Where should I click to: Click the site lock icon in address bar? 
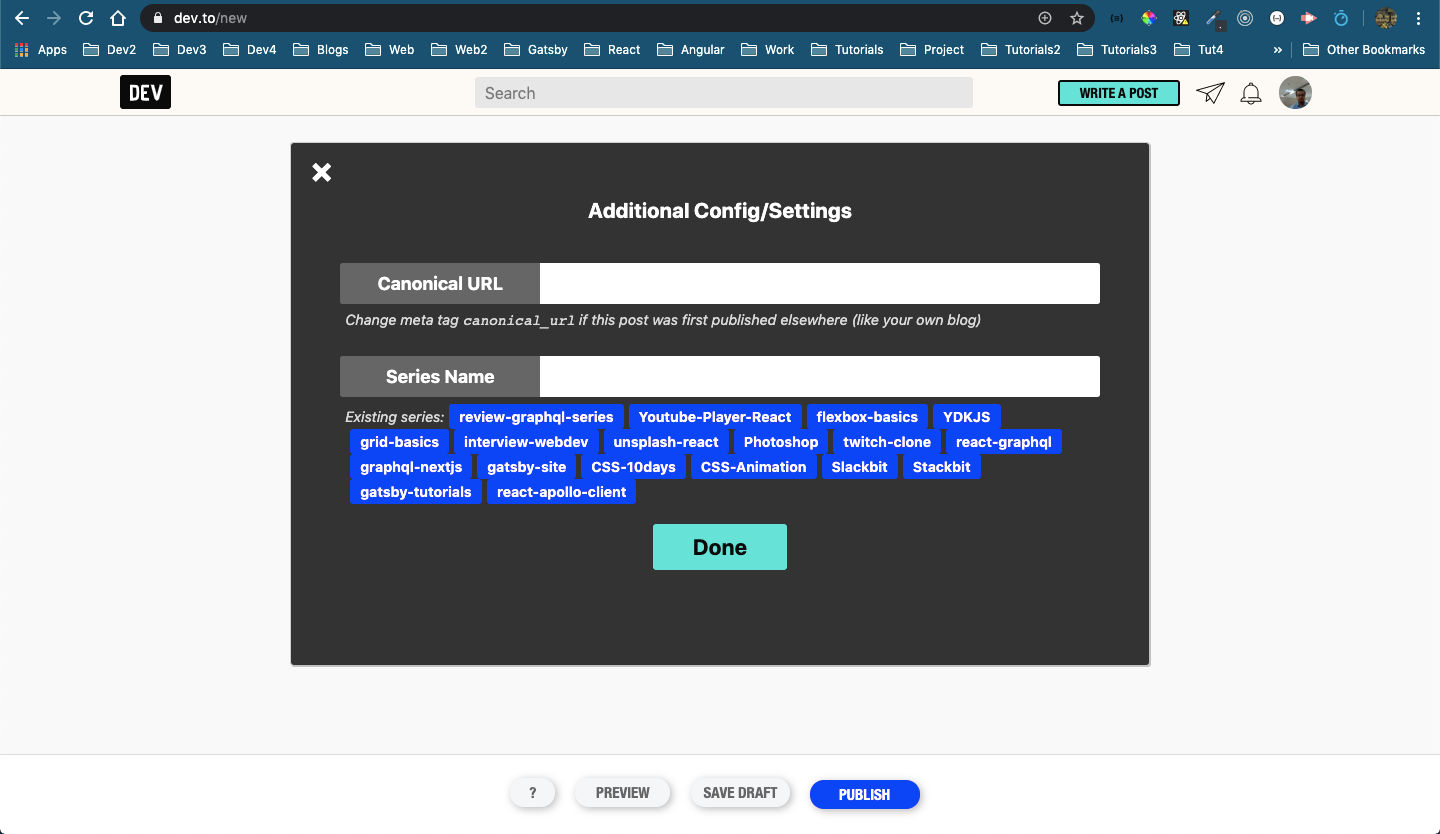click(157, 18)
